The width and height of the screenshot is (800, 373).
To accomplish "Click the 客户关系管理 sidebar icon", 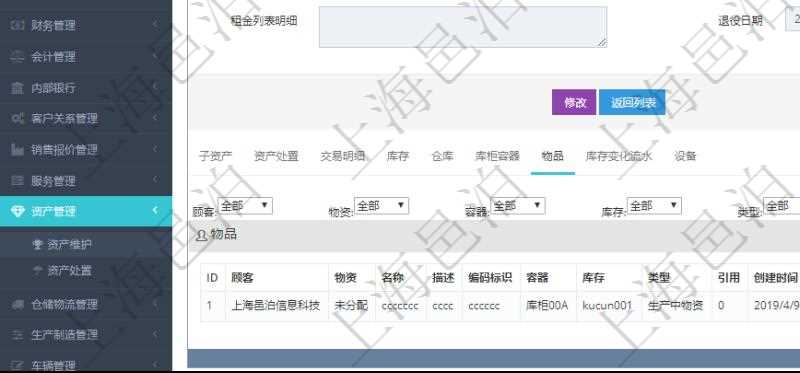I will [17, 119].
